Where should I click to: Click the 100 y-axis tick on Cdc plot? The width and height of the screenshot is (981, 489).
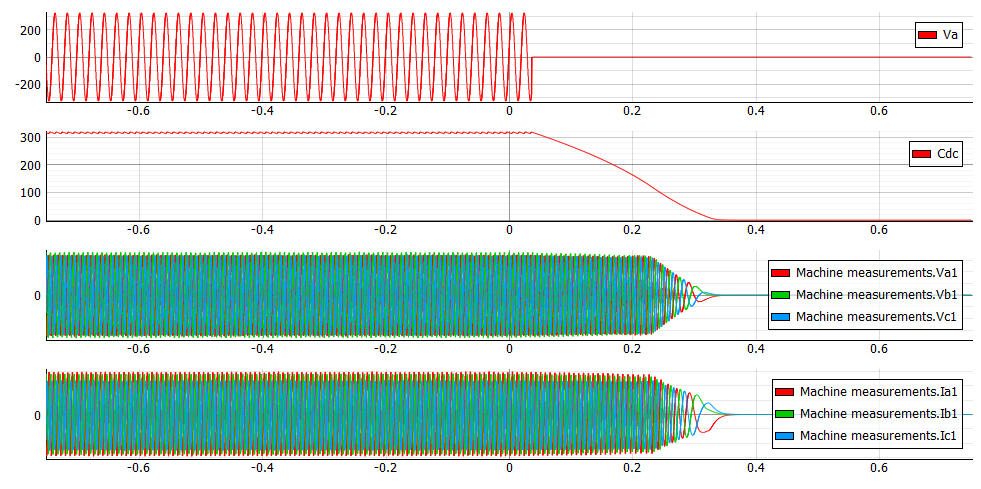29,192
